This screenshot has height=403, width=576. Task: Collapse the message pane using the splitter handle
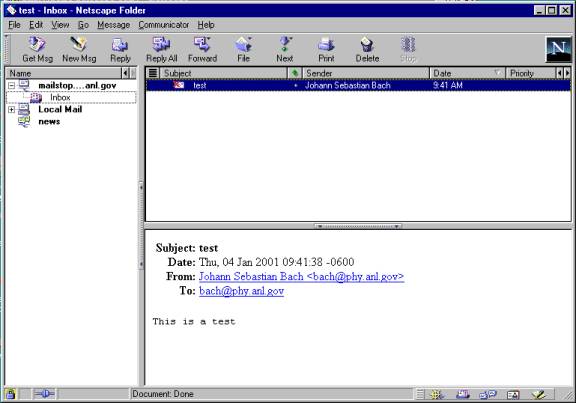click(x=358, y=226)
